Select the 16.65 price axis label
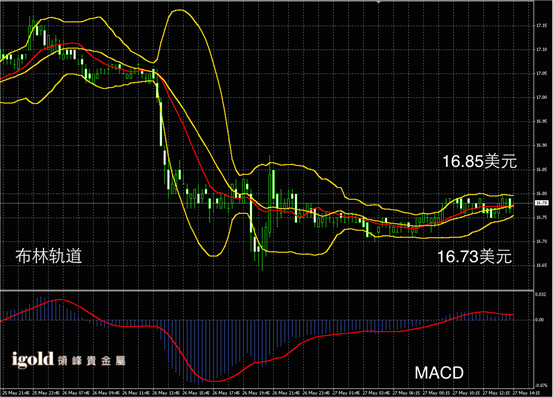The image size is (553, 398). pos(541,265)
